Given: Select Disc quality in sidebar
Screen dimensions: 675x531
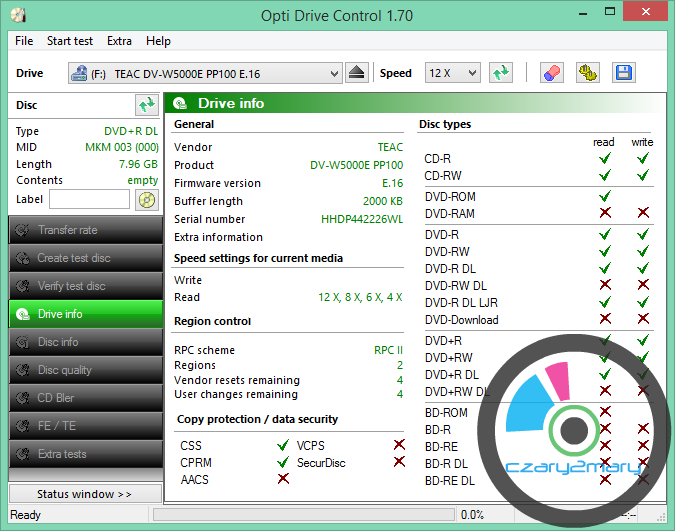Looking at the screenshot, I should pos(85,370).
